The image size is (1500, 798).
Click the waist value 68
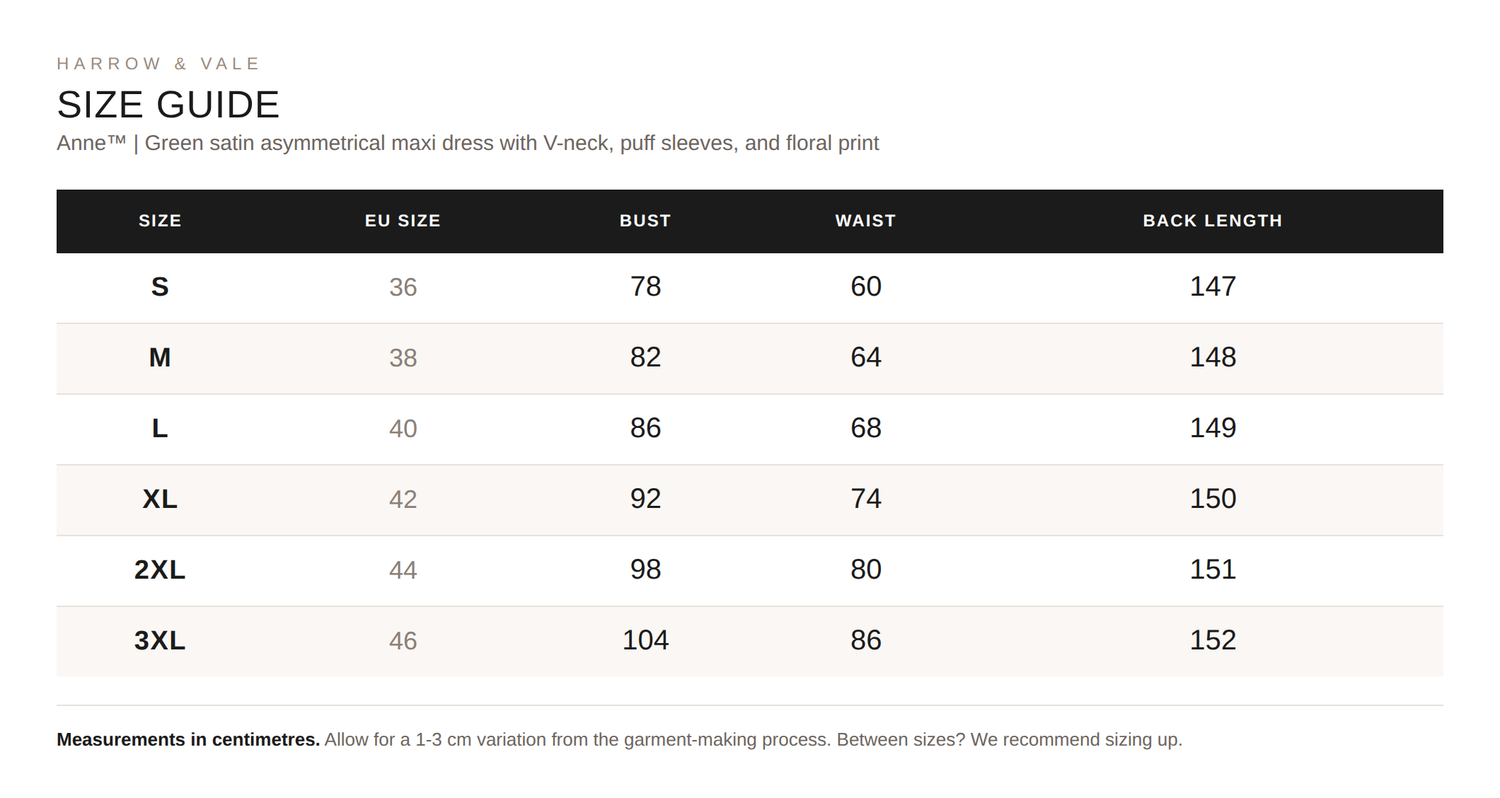point(866,428)
